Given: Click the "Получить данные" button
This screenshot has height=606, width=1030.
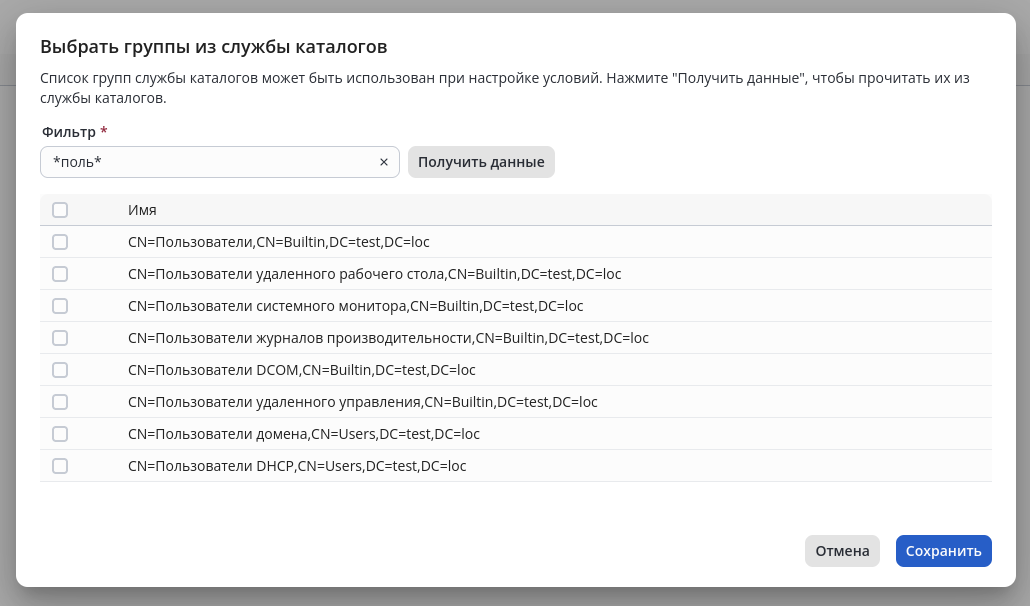Looking at the screenshot, I should [481, 162].
